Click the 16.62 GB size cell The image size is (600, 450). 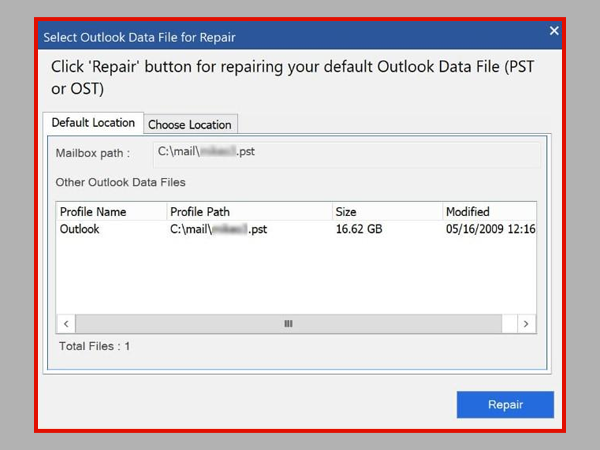(359, 229)
